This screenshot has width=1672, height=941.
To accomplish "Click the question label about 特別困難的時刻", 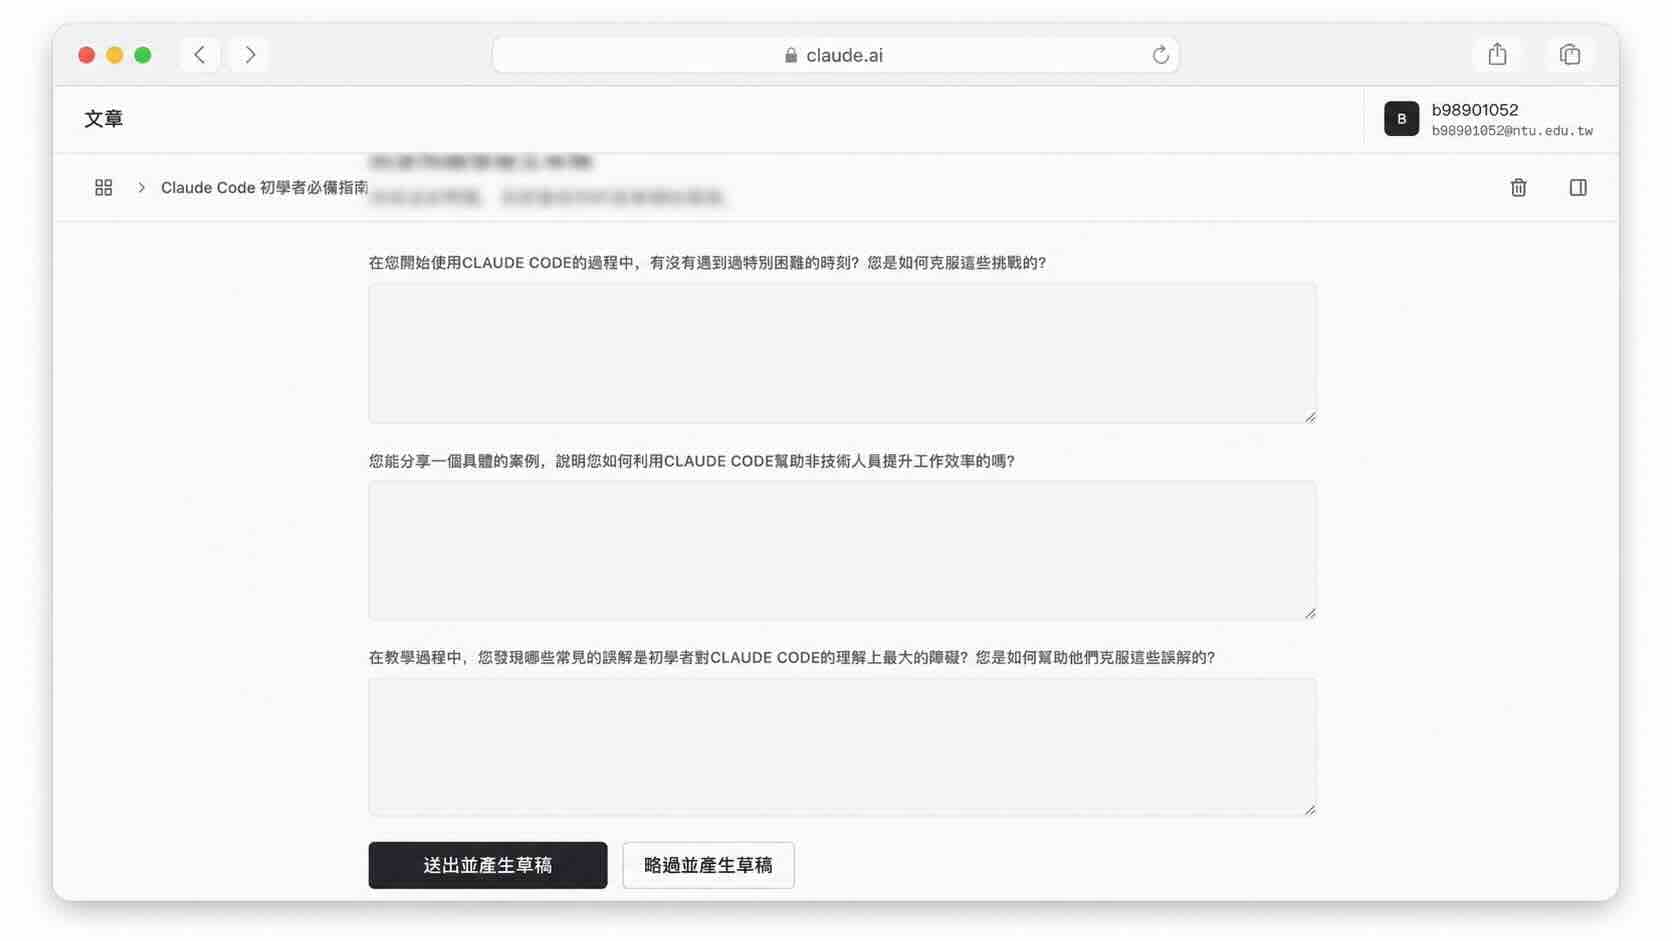I will click(707, 263).
